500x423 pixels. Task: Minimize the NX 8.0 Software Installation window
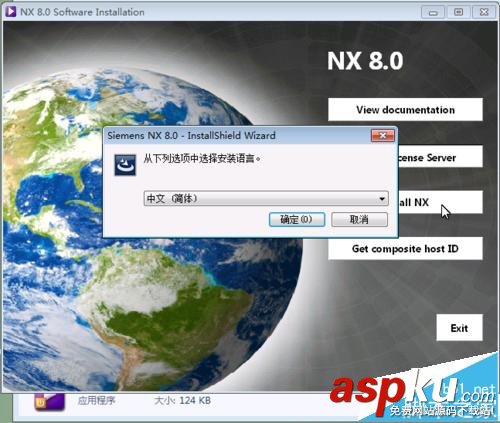click(433, 13)
